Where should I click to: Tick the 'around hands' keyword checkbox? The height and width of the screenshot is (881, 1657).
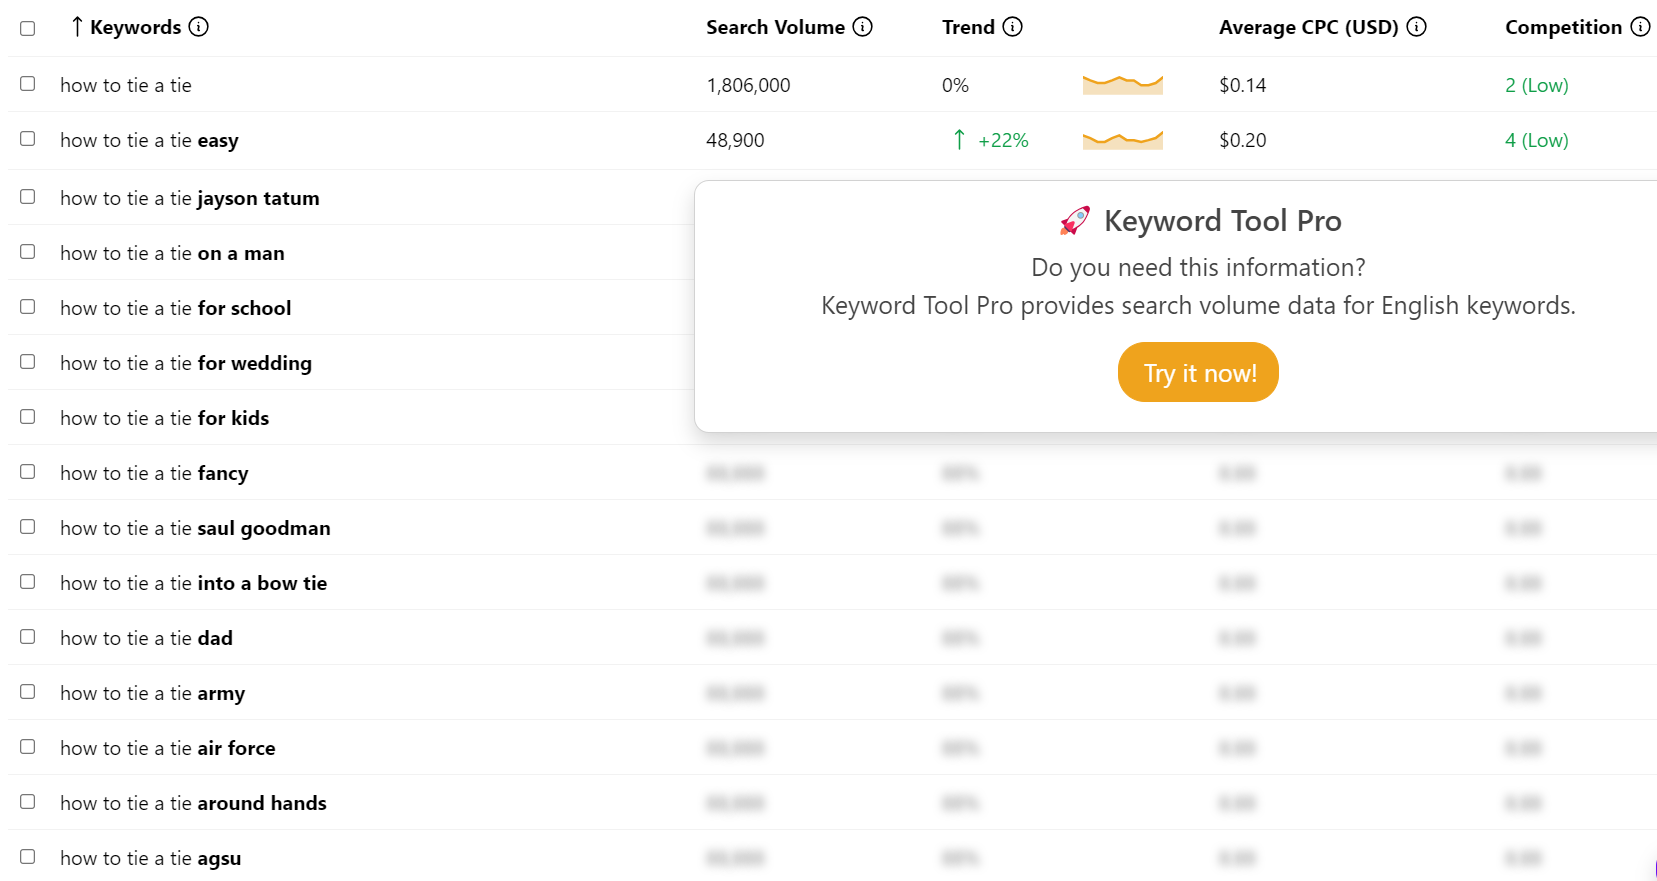point(28,802)
